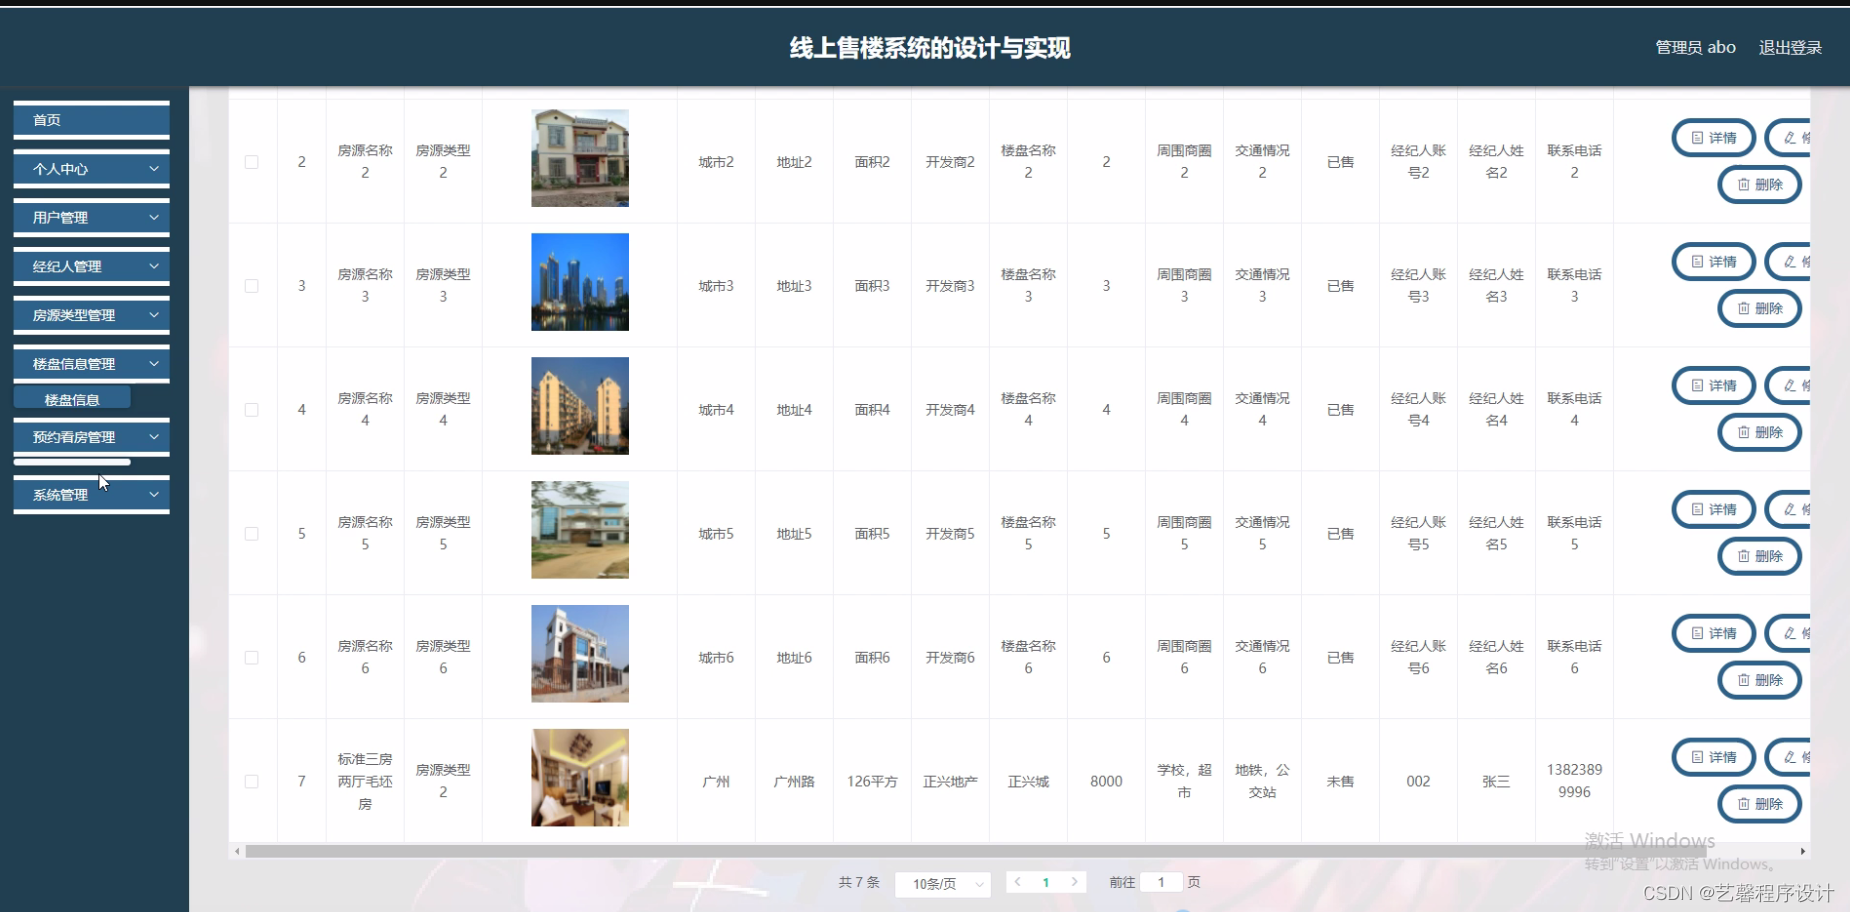Expand the 系统管理 sidebar section
The image size is (1850, 912).
91,494
